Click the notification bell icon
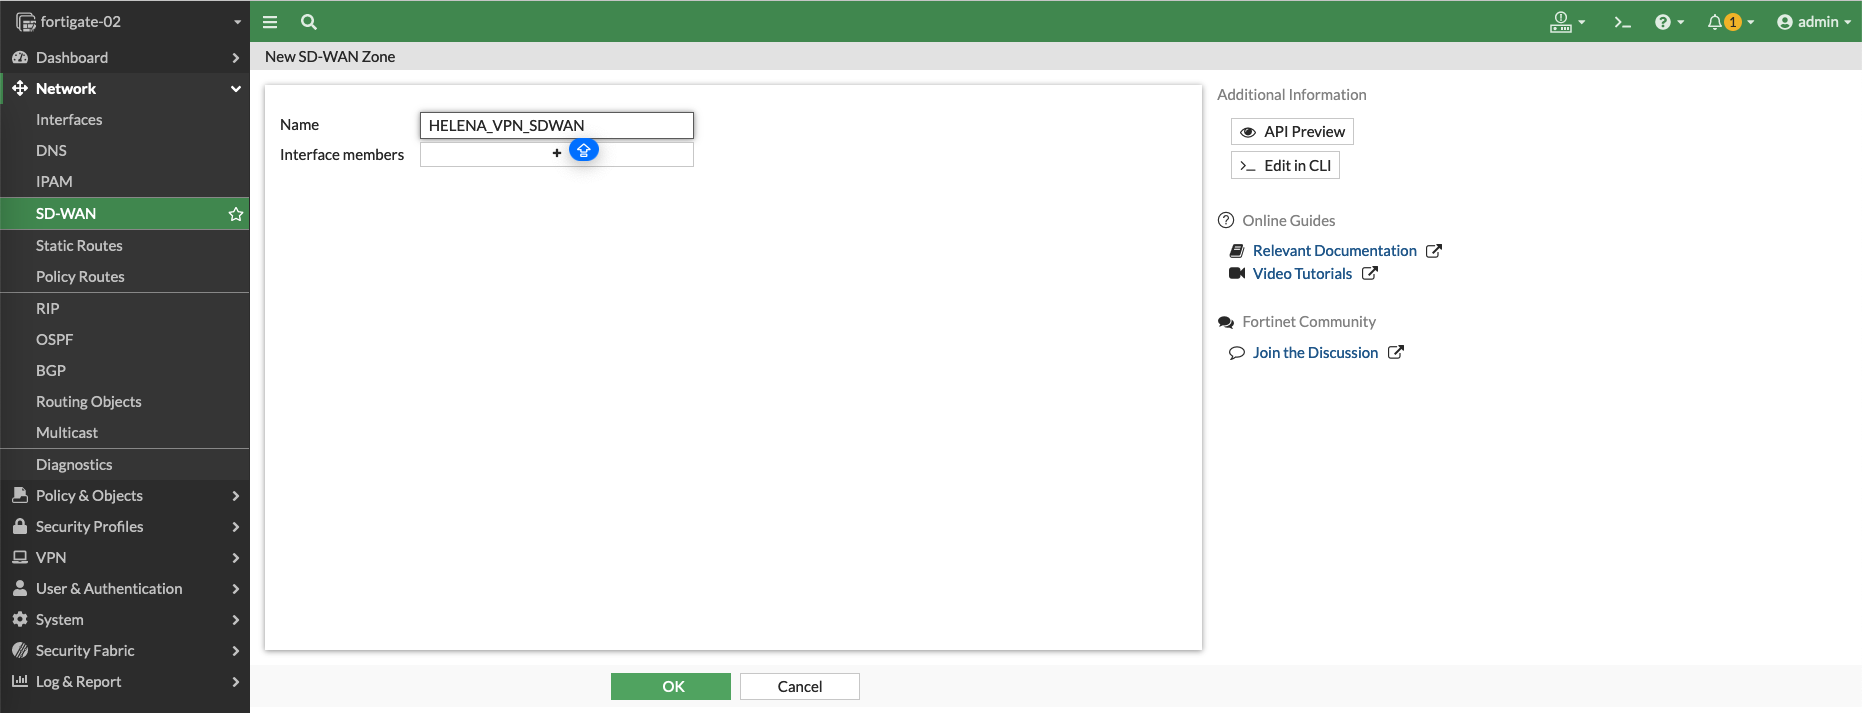This screenshot has width=1862, height=713. pyautogui.click(x=1716, y=22)
